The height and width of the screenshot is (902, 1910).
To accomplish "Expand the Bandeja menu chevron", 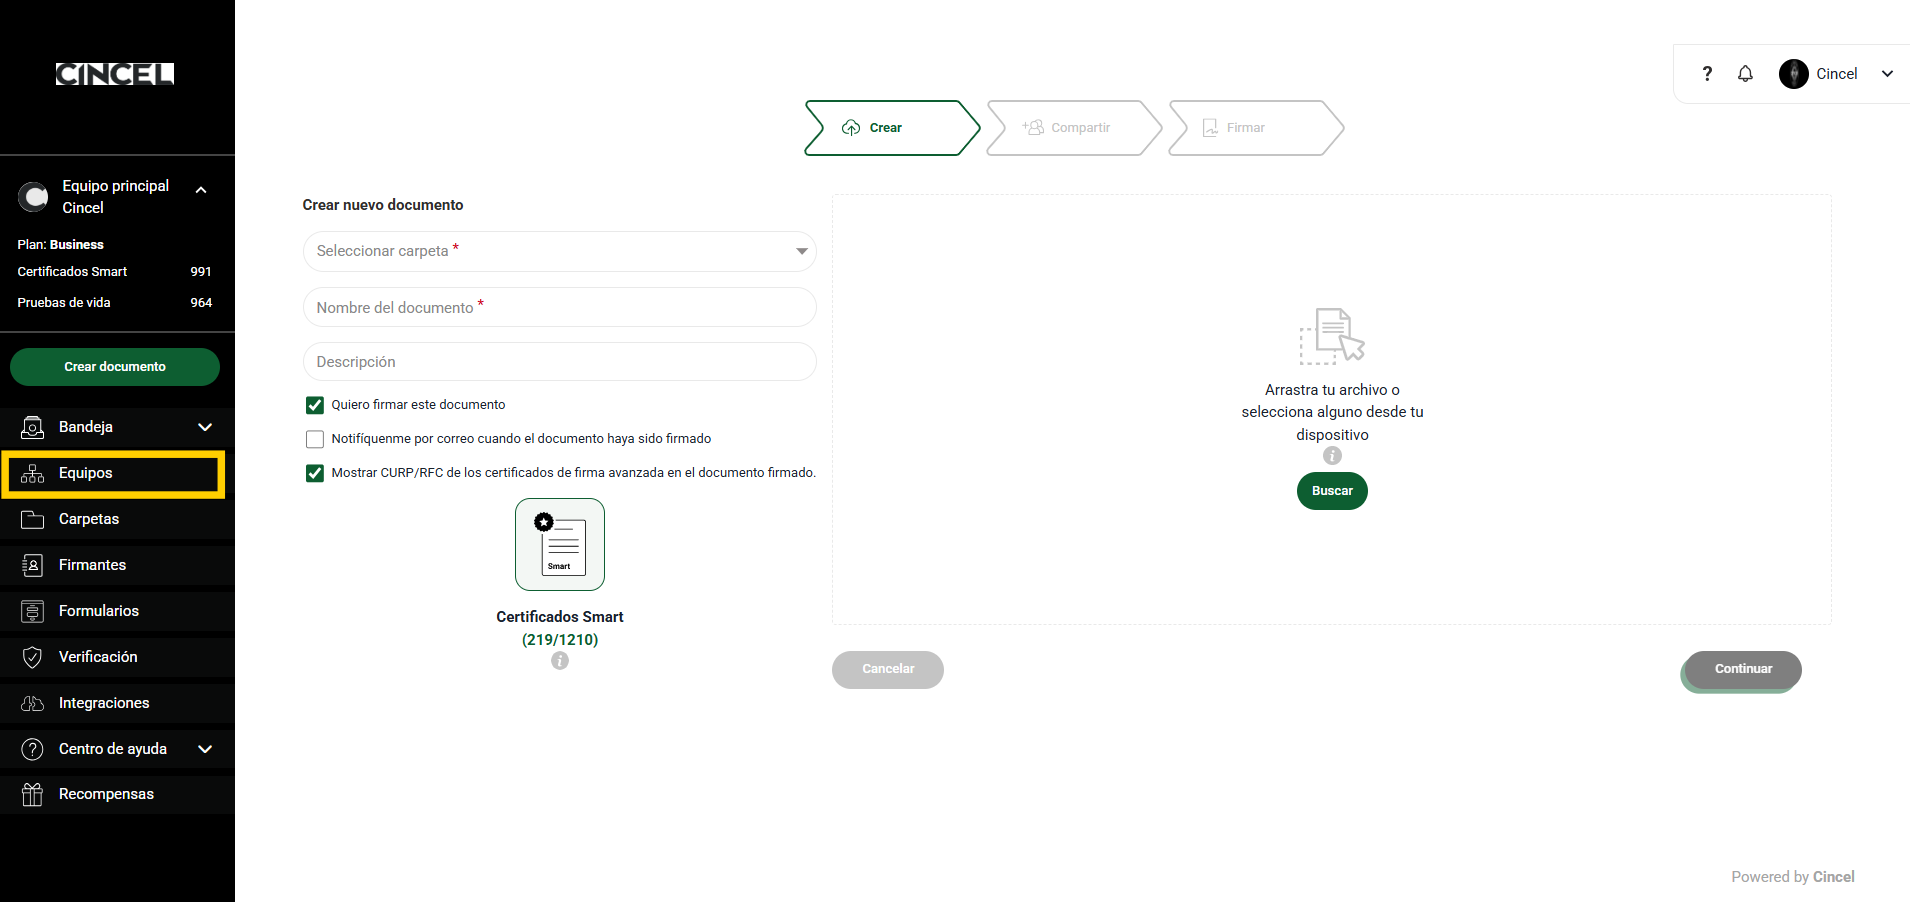I will [x=205, y=427].
